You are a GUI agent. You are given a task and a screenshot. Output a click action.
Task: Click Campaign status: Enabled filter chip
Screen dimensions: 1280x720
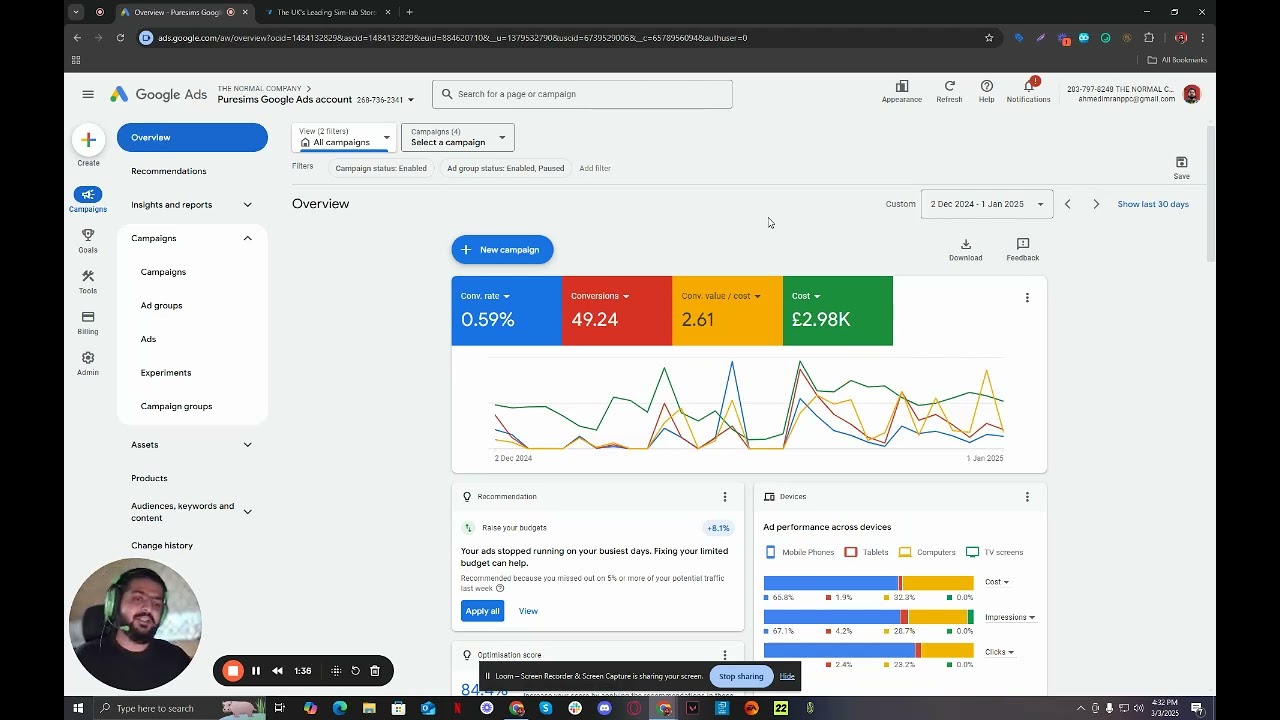[381, 168]
